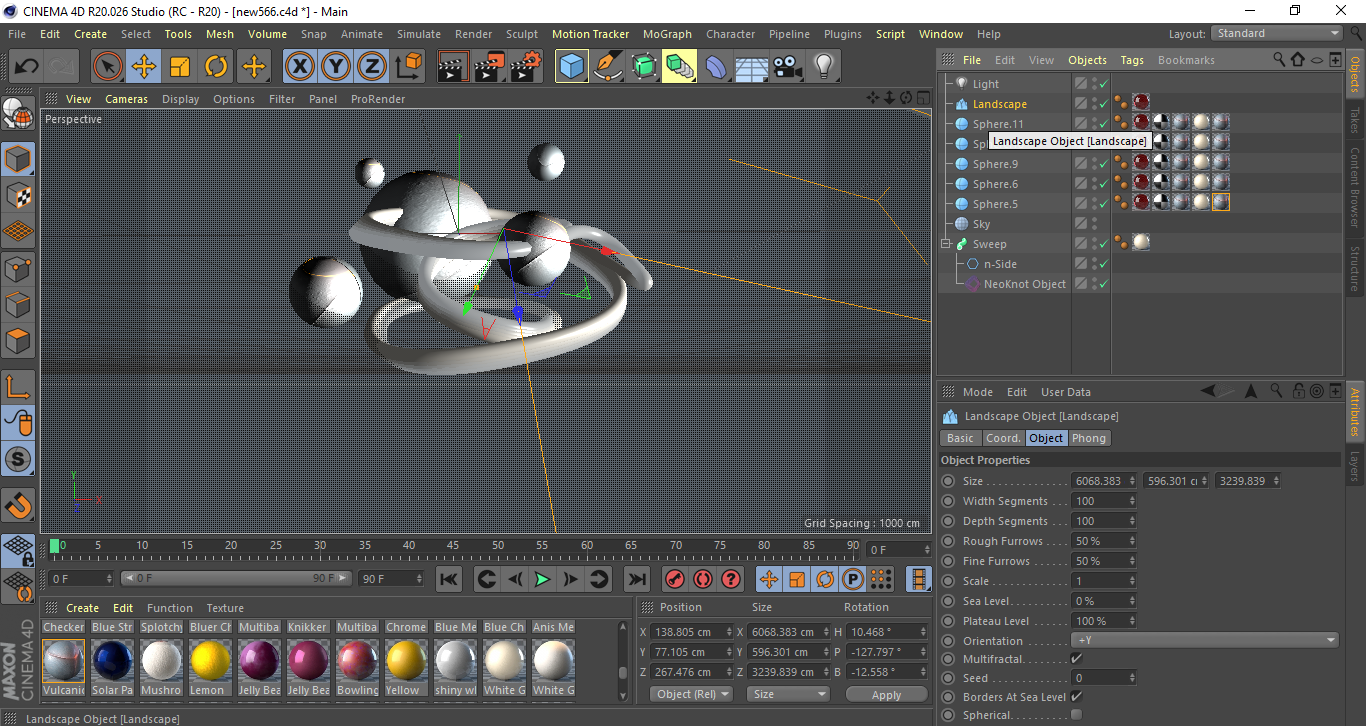Switch to Polygons mode
This screenshot has width=1366, height=726.
click(18, 341)
